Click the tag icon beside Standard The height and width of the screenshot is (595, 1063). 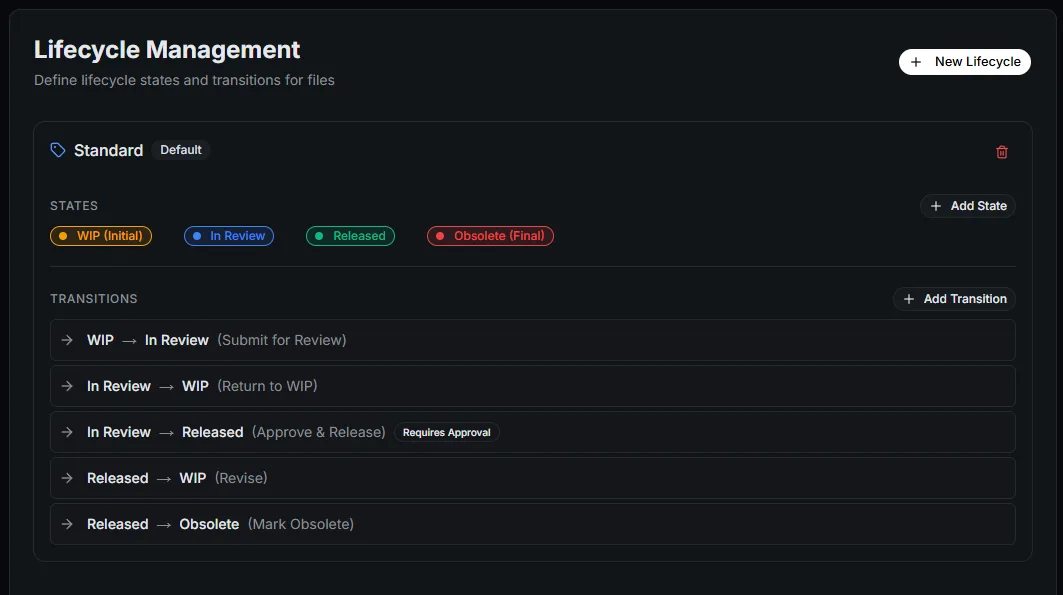[58, 149]
